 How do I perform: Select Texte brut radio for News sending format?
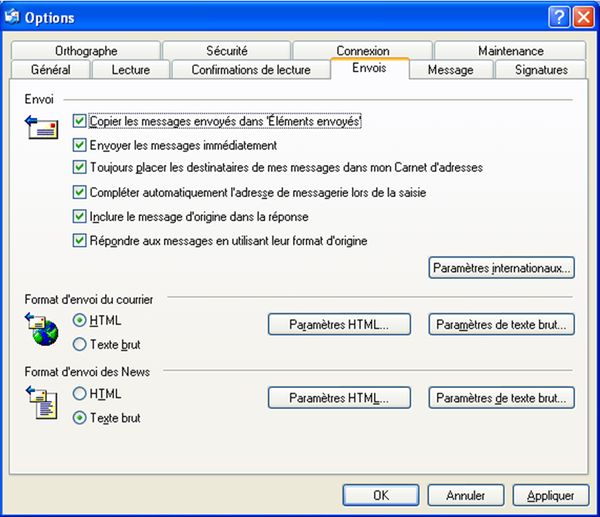tap(79, 418)
